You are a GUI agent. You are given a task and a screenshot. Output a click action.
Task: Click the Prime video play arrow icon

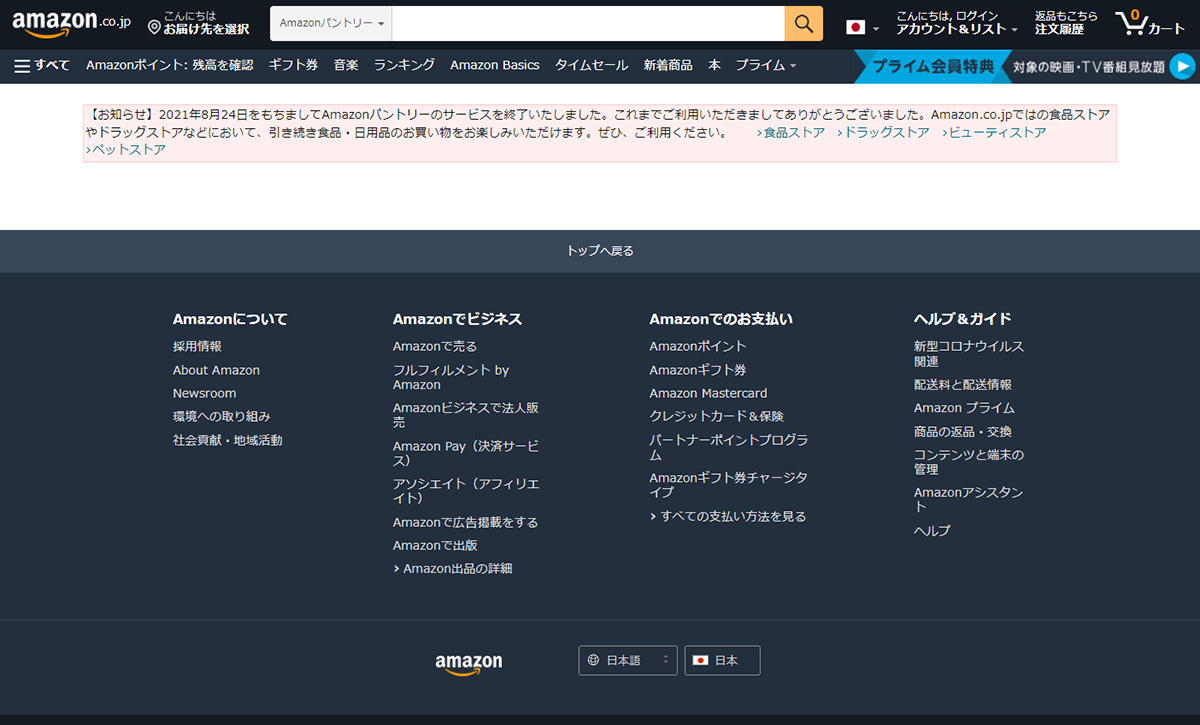[1182, 66]
